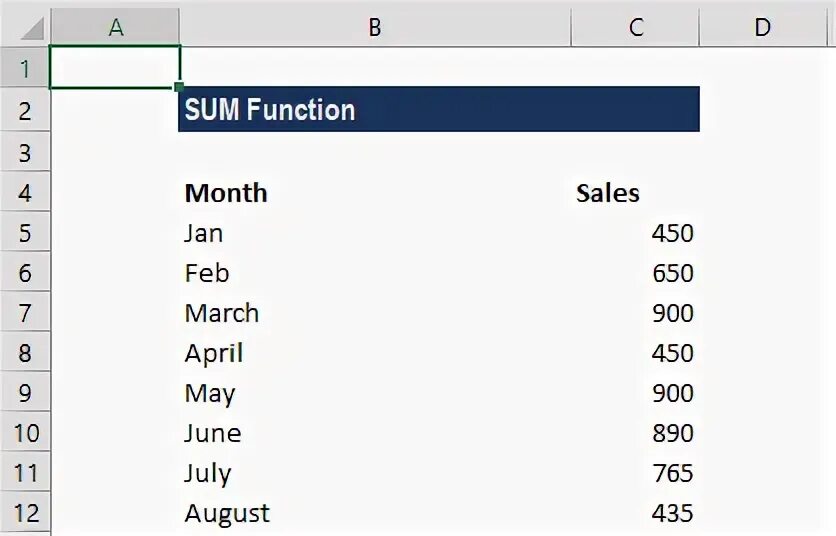Select row 12 header

[x=25, y=513]
